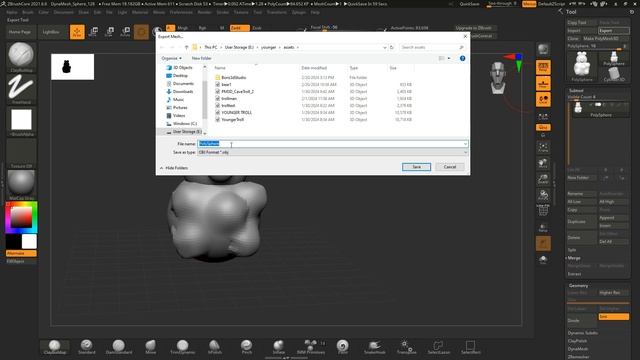
Task: Open the Born3dStudio folder
Action: [x=233, y=78]
